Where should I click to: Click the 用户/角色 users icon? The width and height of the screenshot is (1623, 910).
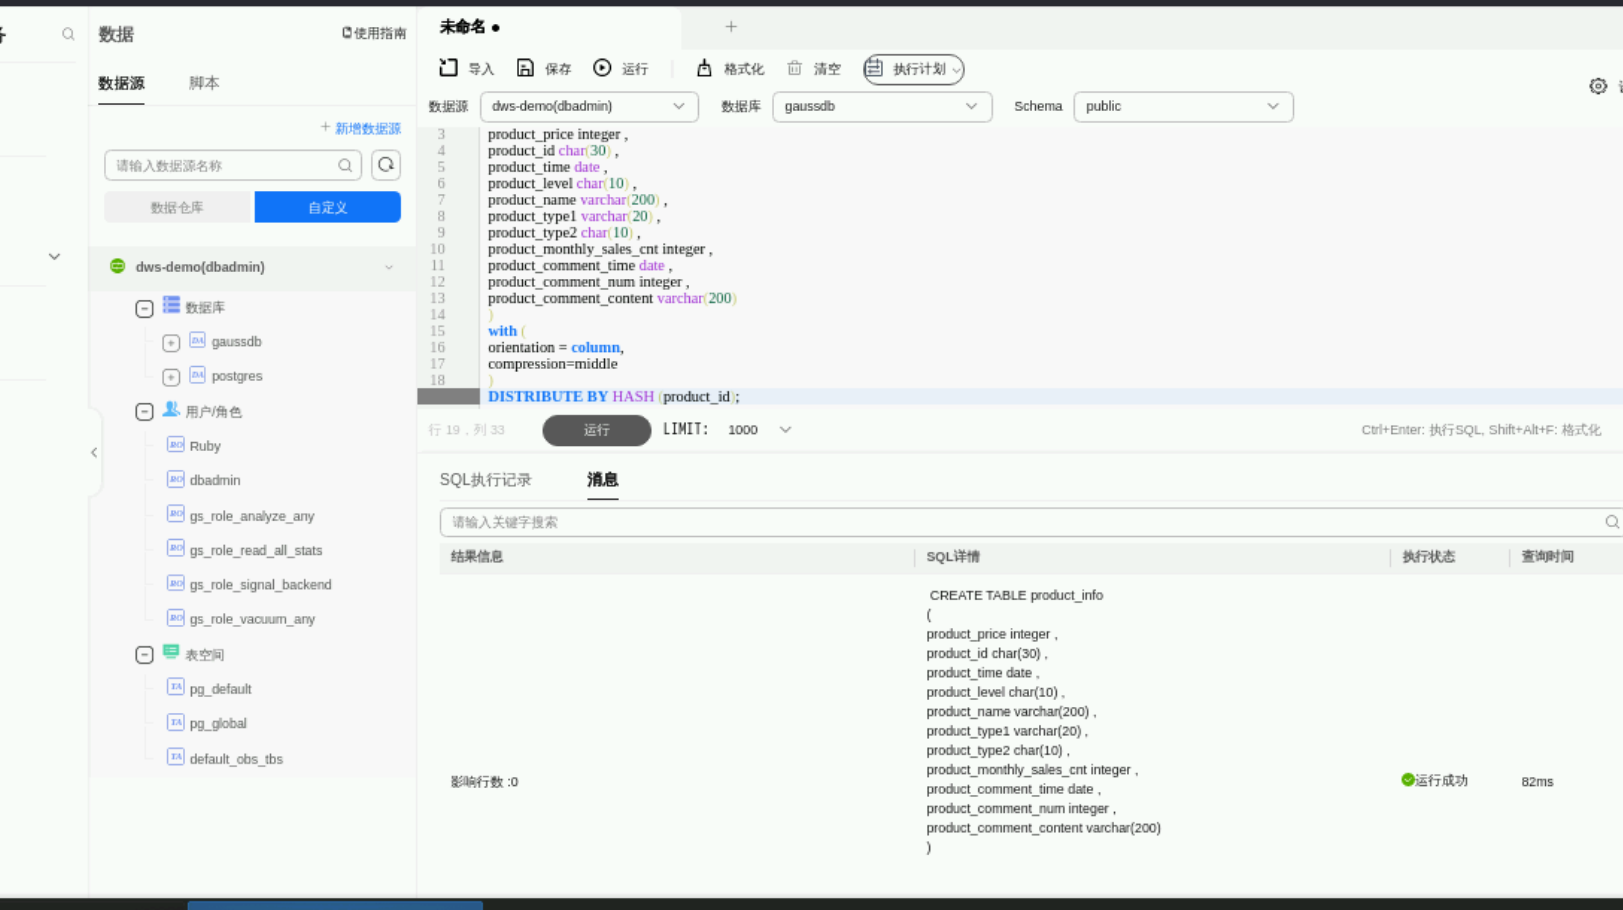pos(171,410)
